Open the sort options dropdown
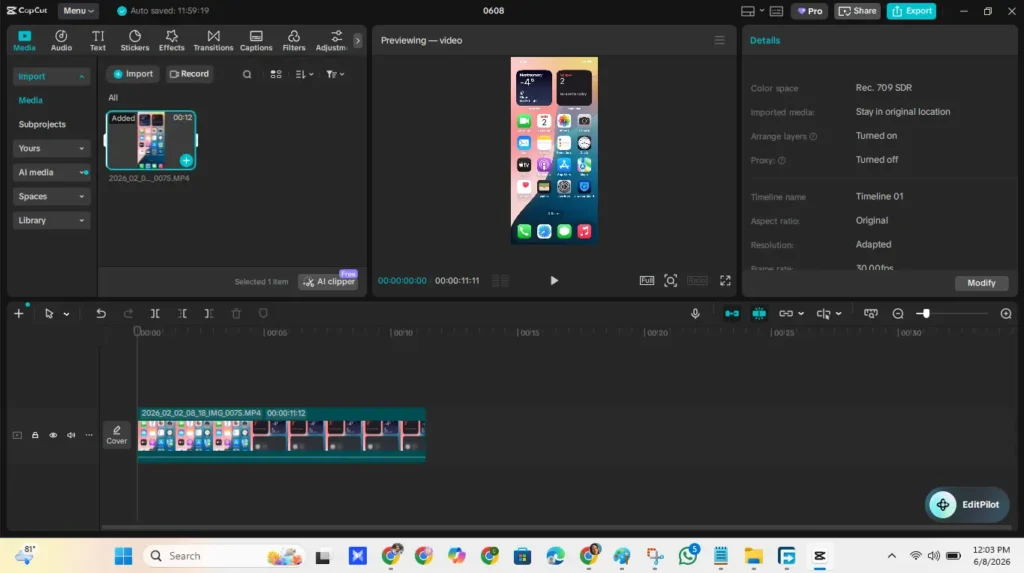1024x573 pixels. pyautogui.click(x=304, y=74)
